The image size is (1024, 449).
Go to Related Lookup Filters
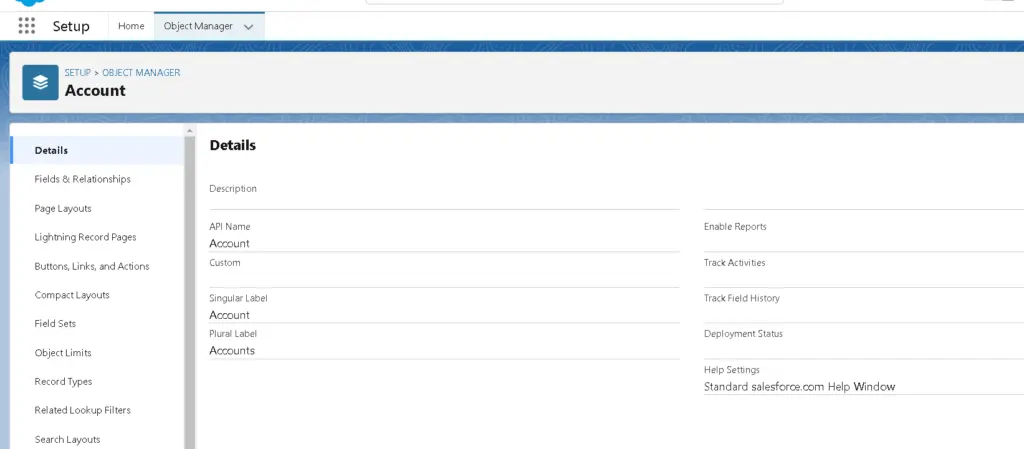pyautogui.click(x=82, y=411)
